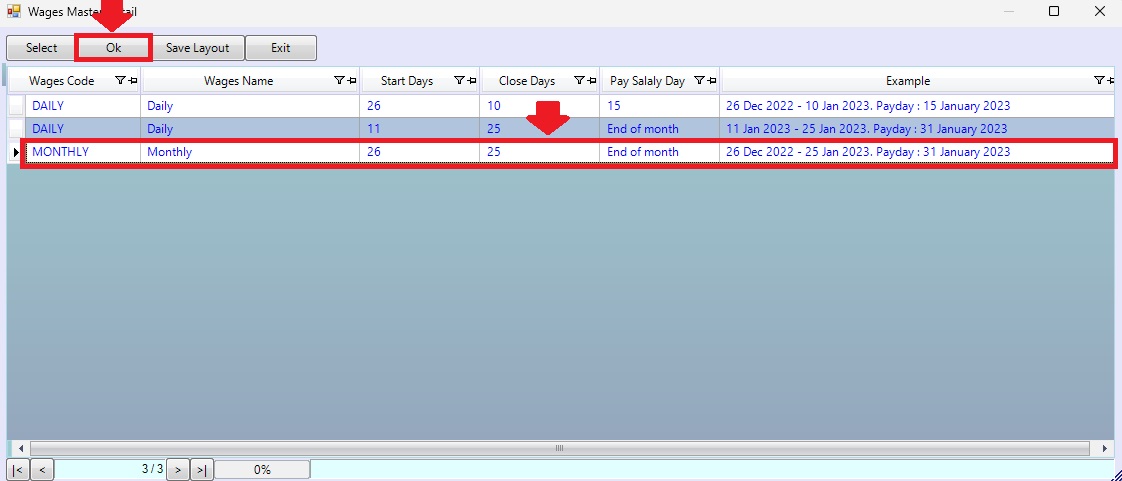This screenshot has width=1122, height=481.
Task: Go to the previous record
Action: click(42, 469)
